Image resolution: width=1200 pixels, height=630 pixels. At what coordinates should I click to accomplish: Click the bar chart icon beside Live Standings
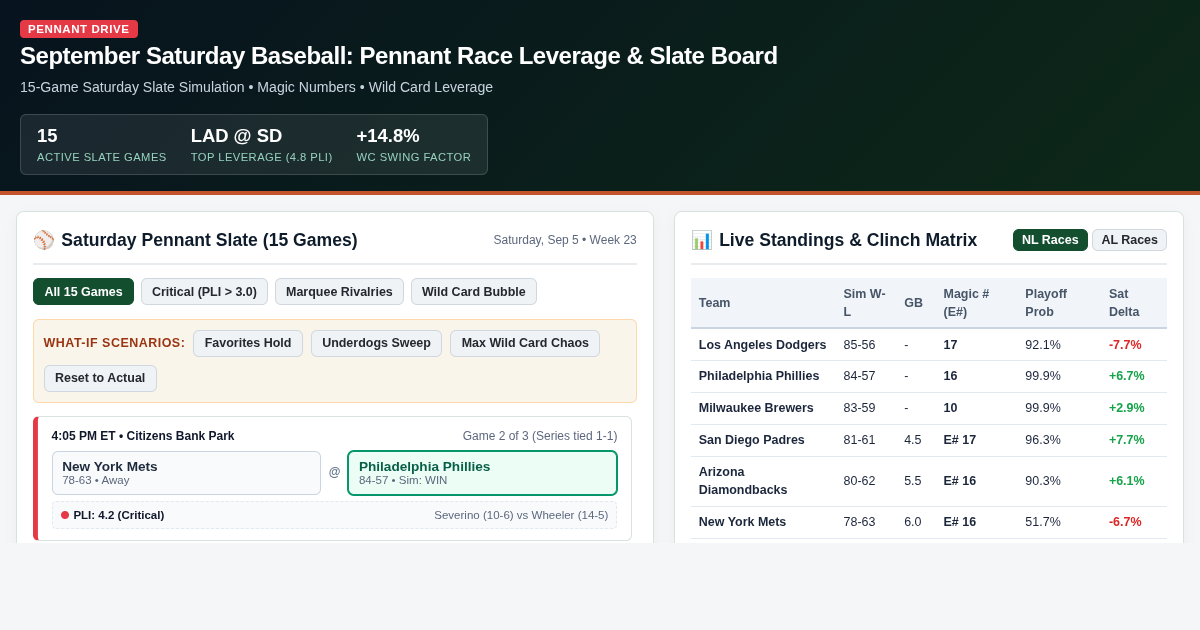point(702,240)
